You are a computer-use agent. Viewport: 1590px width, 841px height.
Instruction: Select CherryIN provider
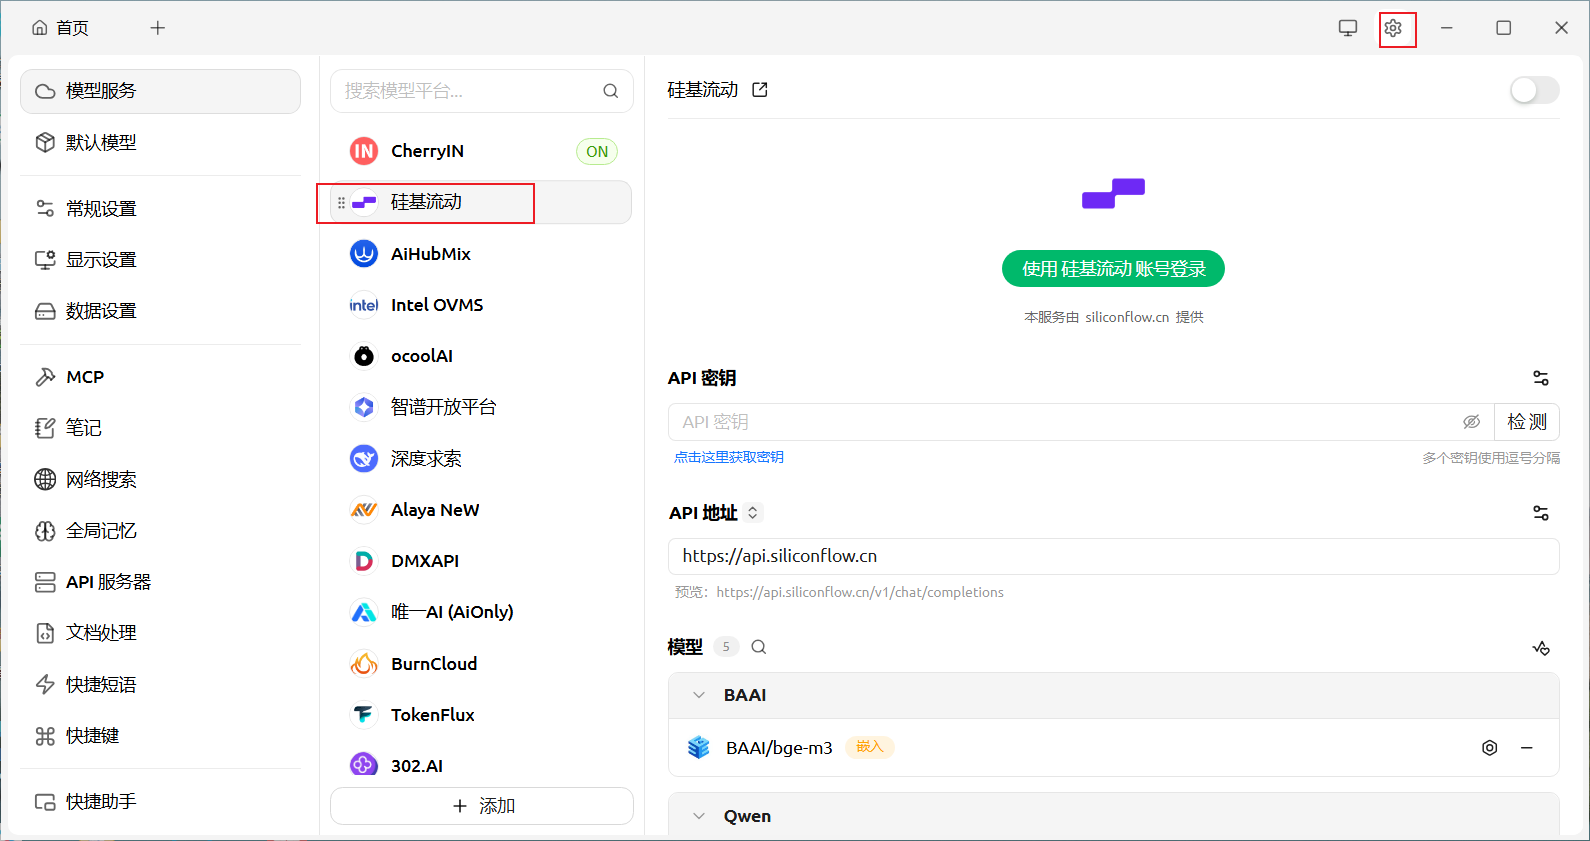[481, 151]
